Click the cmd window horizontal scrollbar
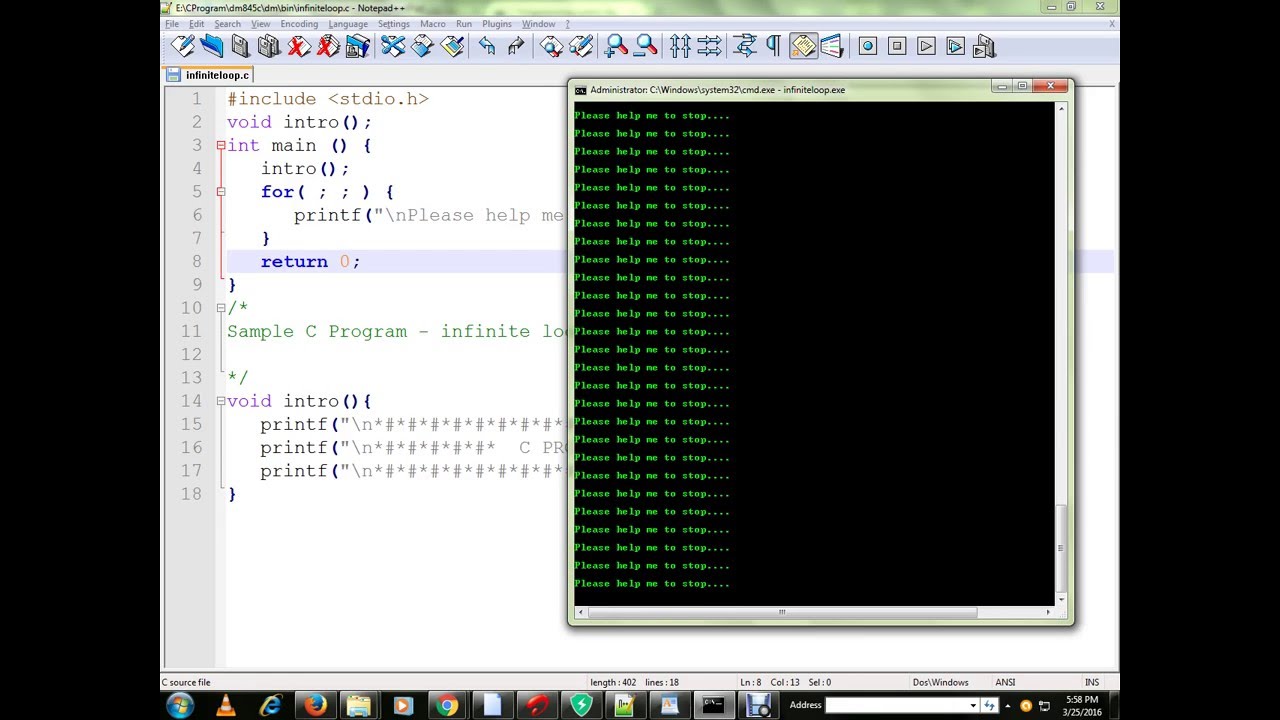 tap(782, 612)
